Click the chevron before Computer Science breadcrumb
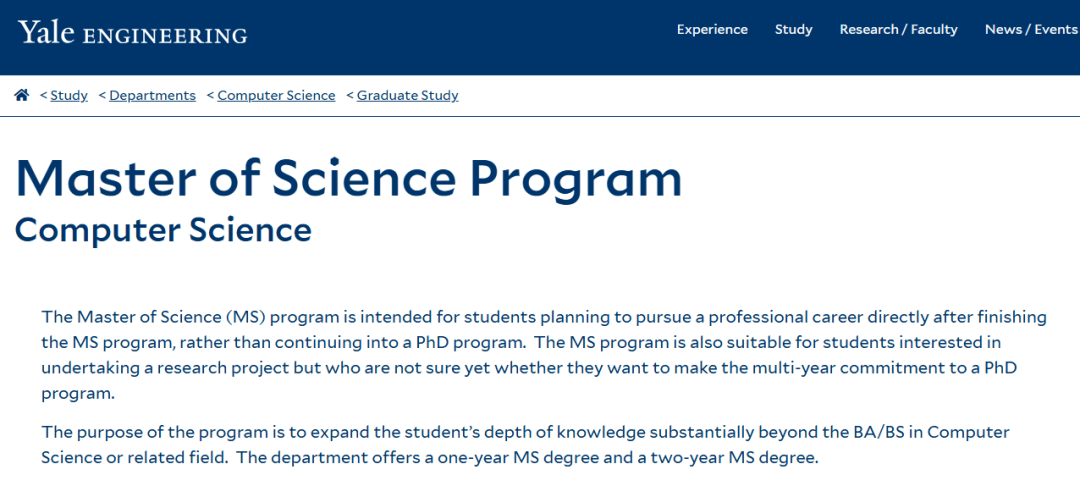 point(210,96)
